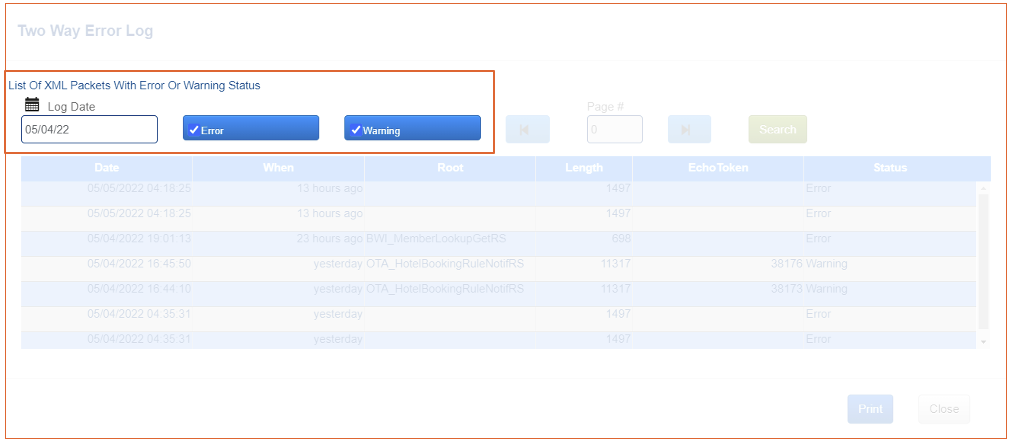The height and width of the screenshot is (443, 1011).
Task: Sort by the Length column header
Action: pos(583,168)
